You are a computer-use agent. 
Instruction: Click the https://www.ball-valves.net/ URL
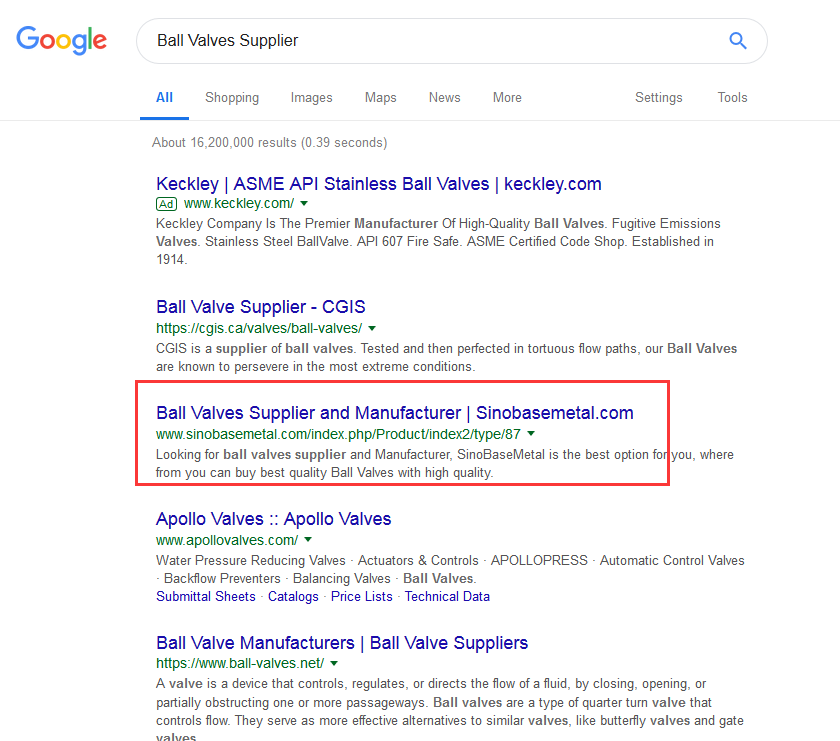(240, 663)
